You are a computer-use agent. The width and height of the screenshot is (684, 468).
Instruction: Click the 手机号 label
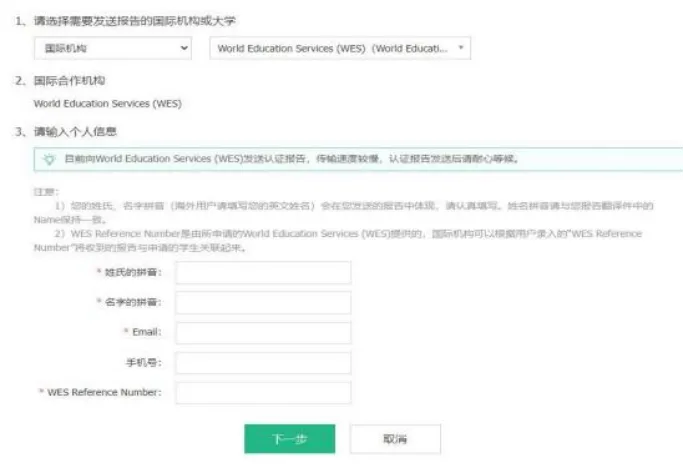(144, 362)
